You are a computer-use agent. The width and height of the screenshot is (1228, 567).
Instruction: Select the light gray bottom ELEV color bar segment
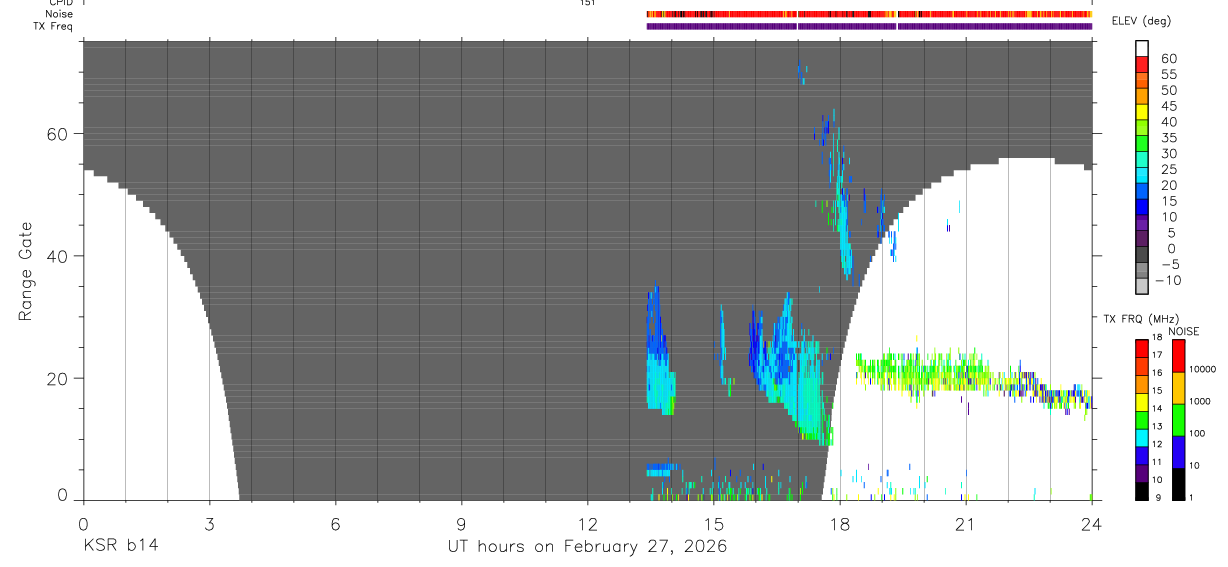[1143, 287]
